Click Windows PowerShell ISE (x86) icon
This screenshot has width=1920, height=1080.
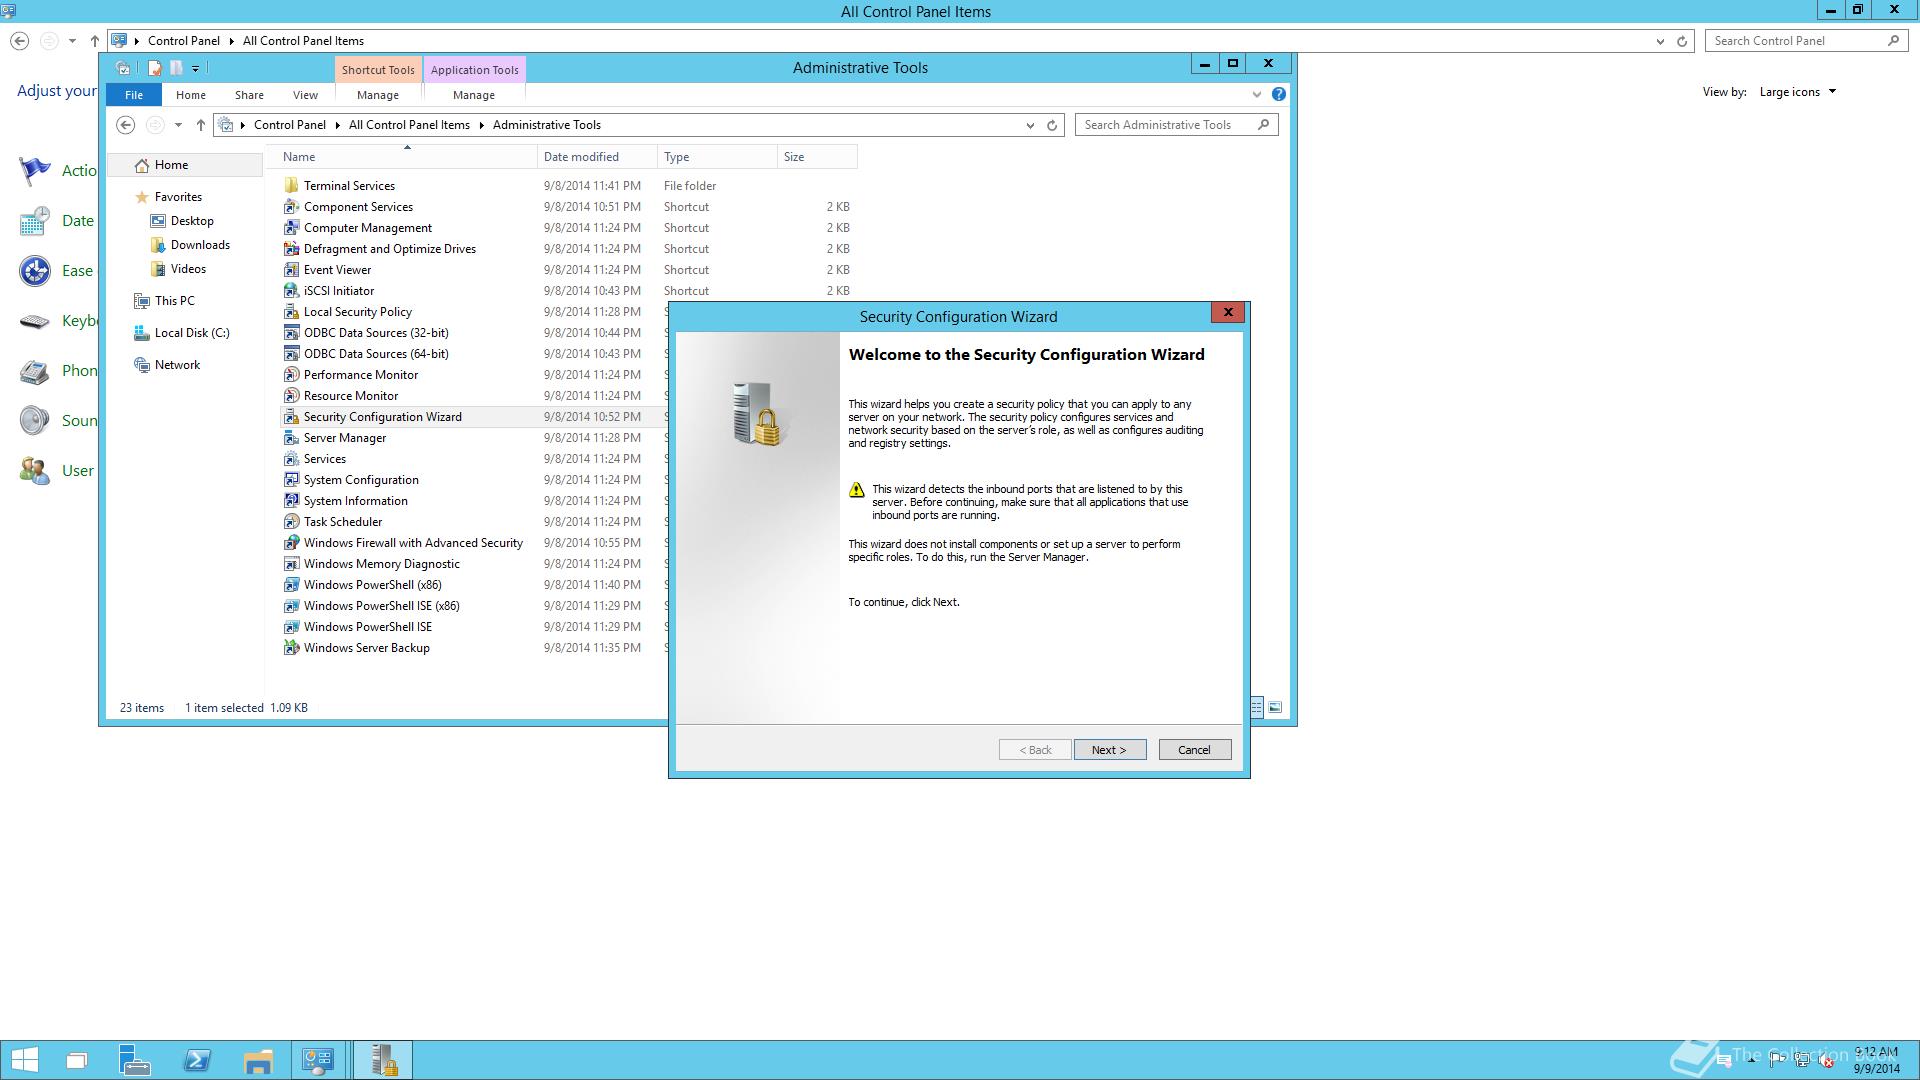(291, 605)
